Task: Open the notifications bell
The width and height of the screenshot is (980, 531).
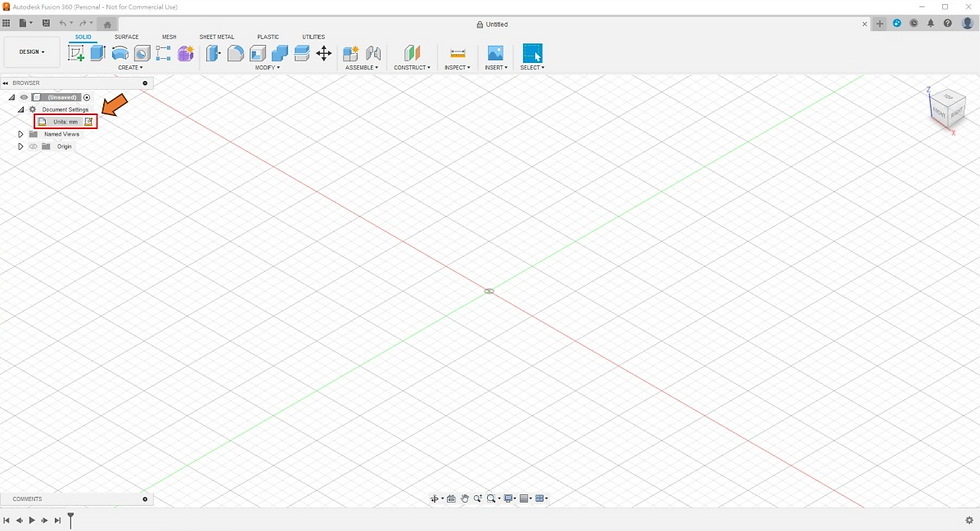Action: click(x=931, y=23)
